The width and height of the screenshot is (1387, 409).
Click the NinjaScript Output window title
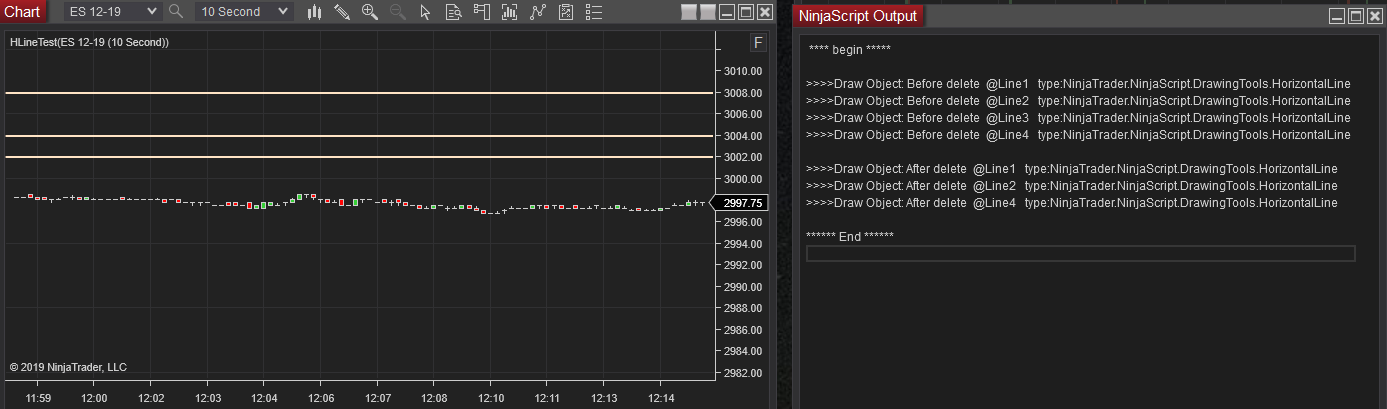click(857, 15)
